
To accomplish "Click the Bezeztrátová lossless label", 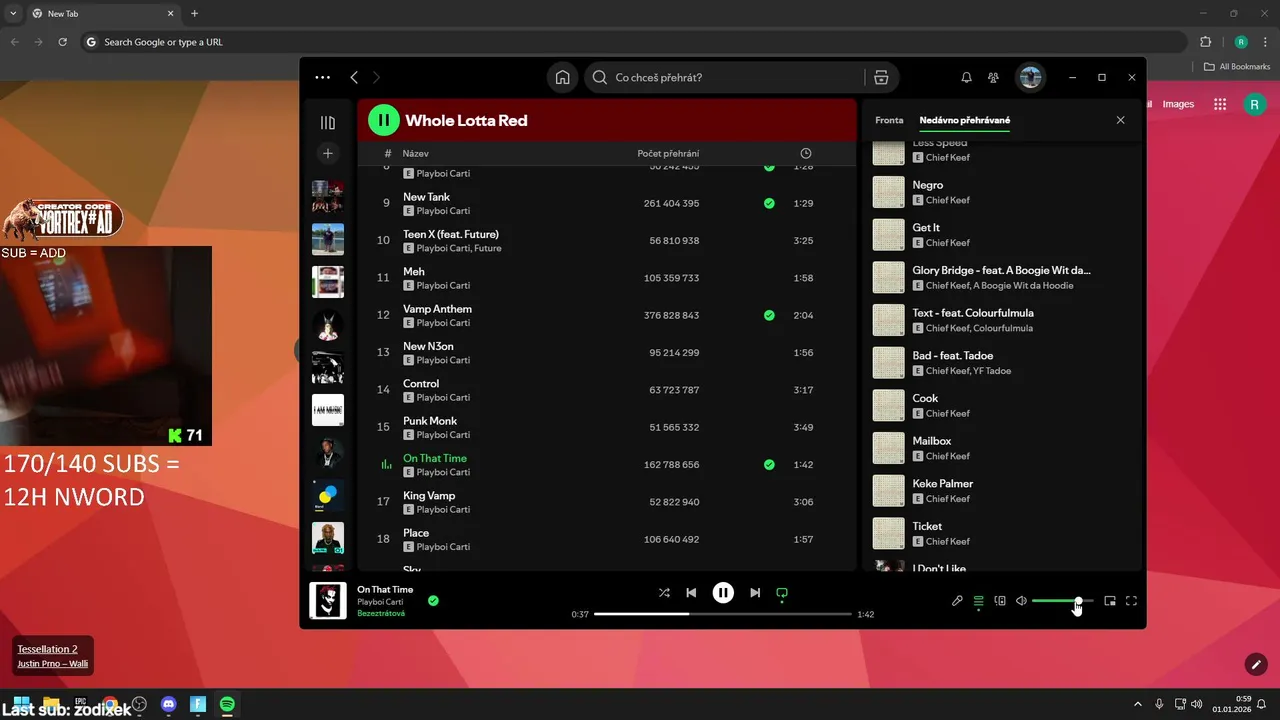I will 381,613.
